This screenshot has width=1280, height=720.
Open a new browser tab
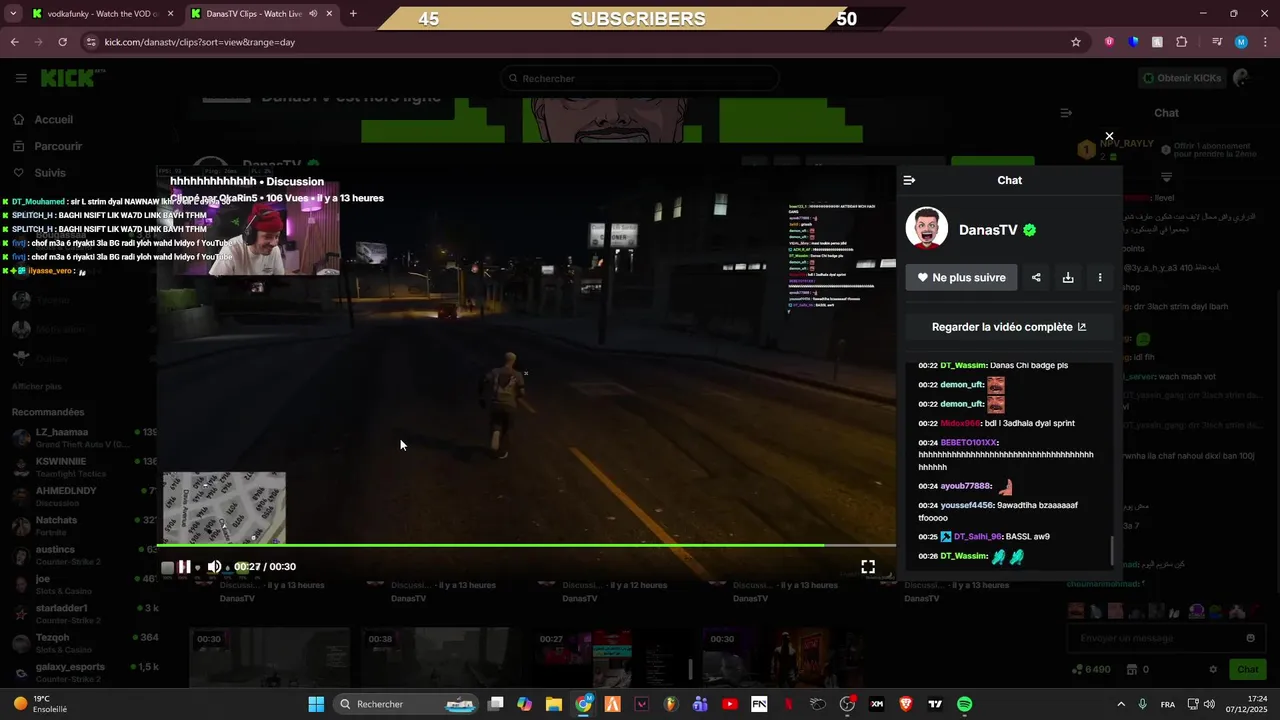tap(353, 14)
